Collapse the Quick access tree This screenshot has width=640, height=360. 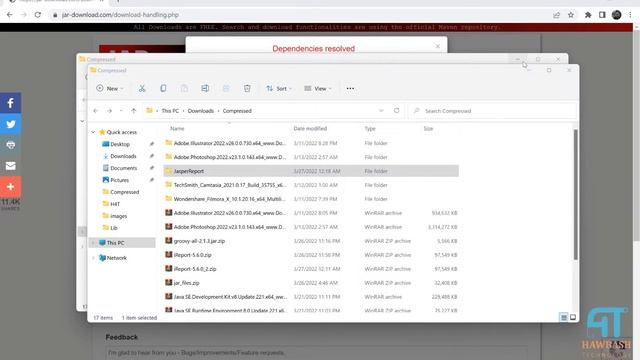point(93,132)
